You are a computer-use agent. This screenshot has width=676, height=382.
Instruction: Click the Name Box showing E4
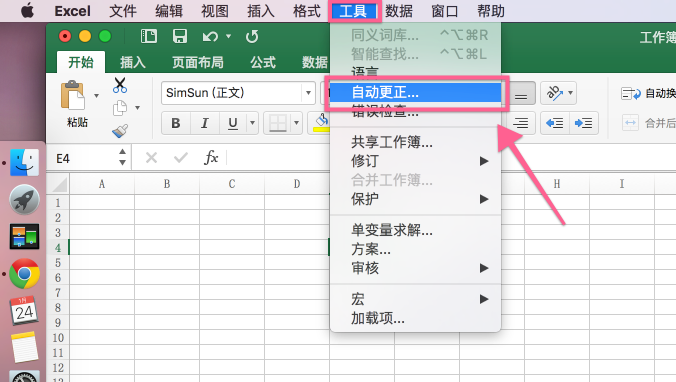[81, 158]
